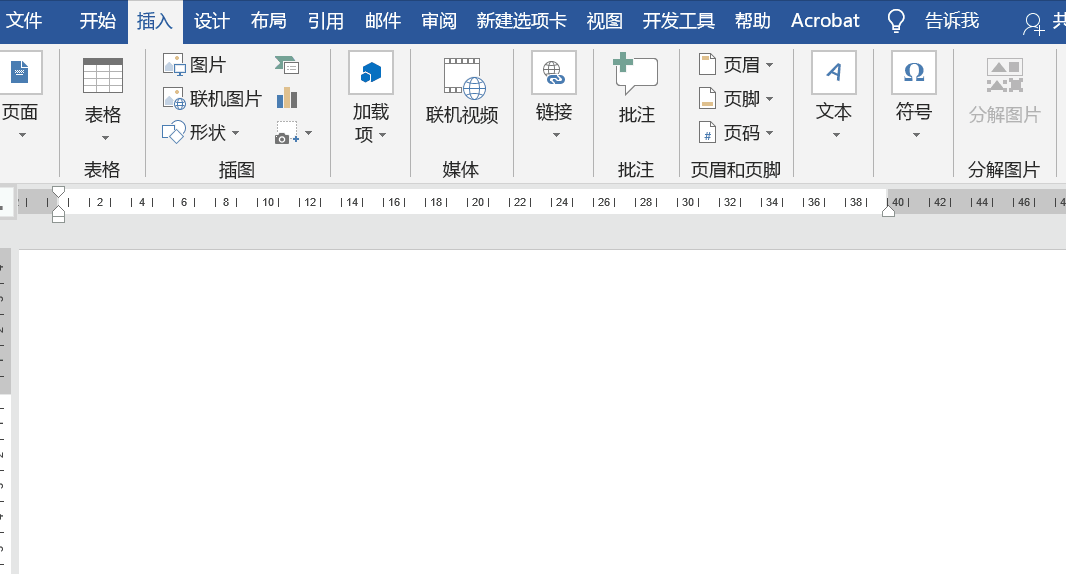Open the 帮助 (Help) tab
The width and height of the screenshot is (1066, 574).
(753, 21)
